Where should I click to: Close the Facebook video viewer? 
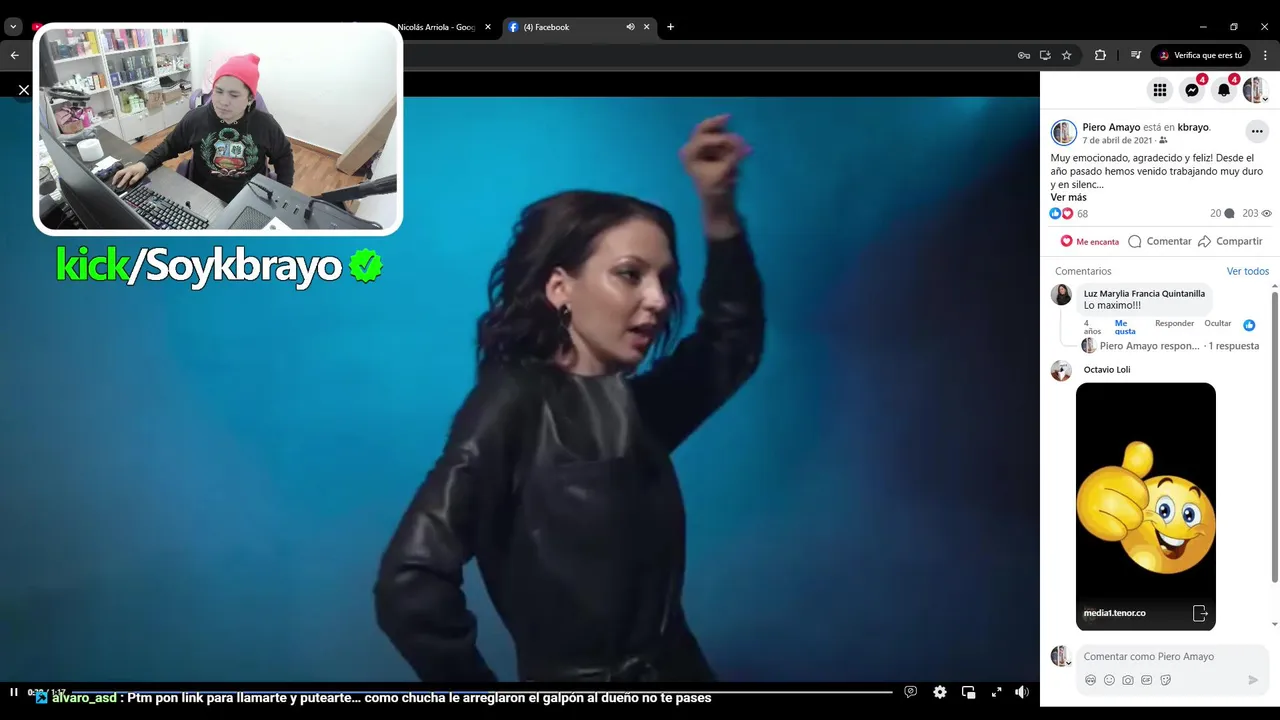[24, 90]
